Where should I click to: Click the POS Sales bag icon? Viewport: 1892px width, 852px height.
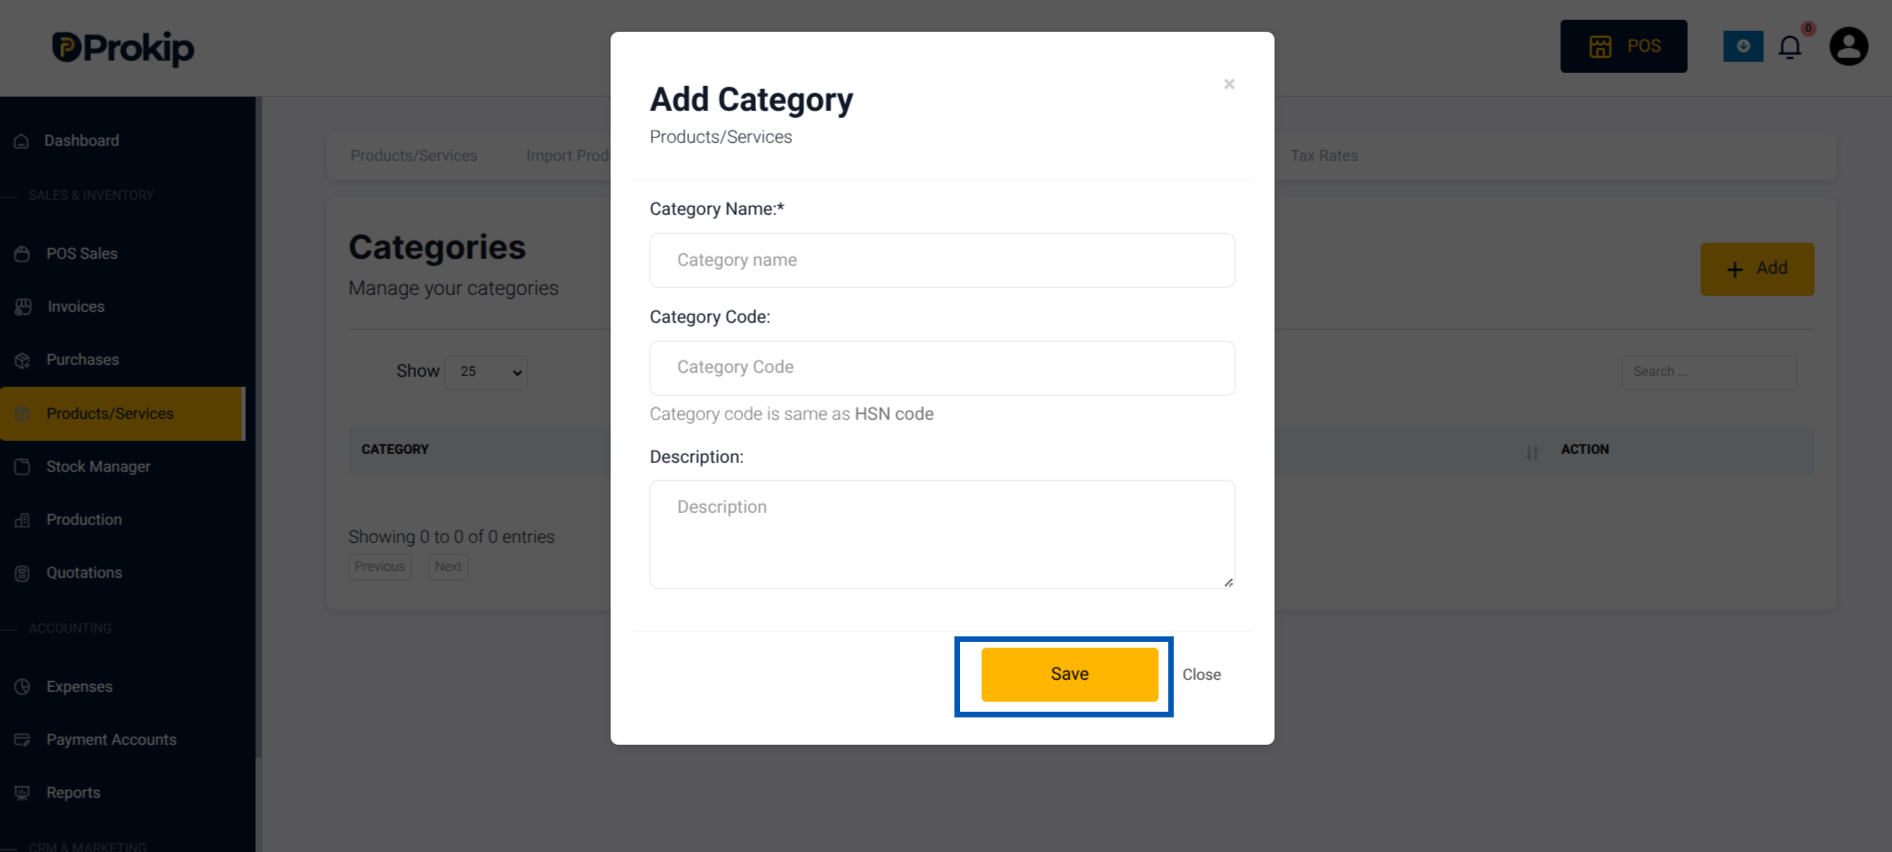(22, 254)
